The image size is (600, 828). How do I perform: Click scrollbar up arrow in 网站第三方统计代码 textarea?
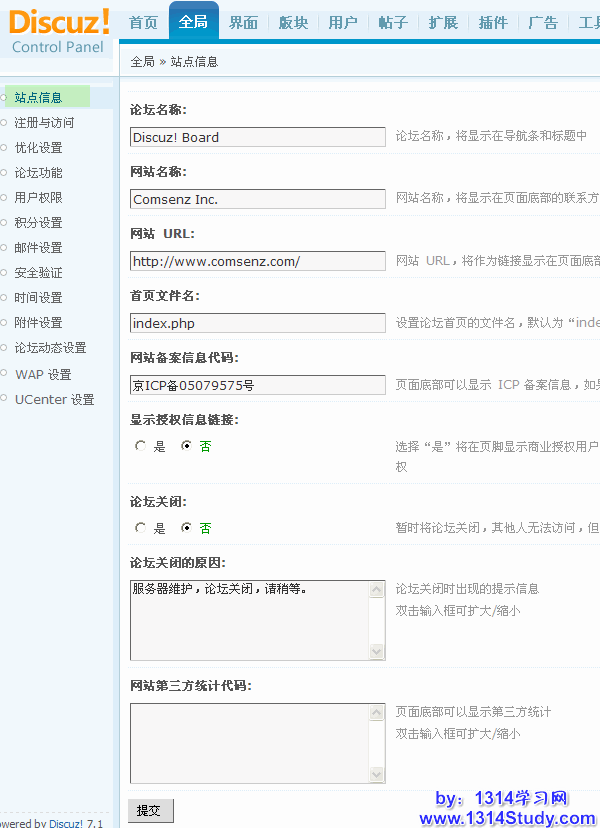tap(377, 712)
